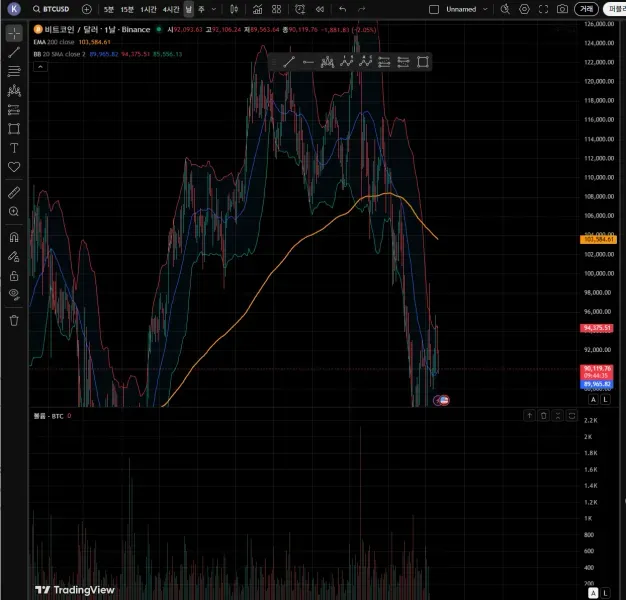Switch to the 5분 timeframe
The height and width of the screenshot is (600, 626).
pyautogui.click(x=109, y=9)
